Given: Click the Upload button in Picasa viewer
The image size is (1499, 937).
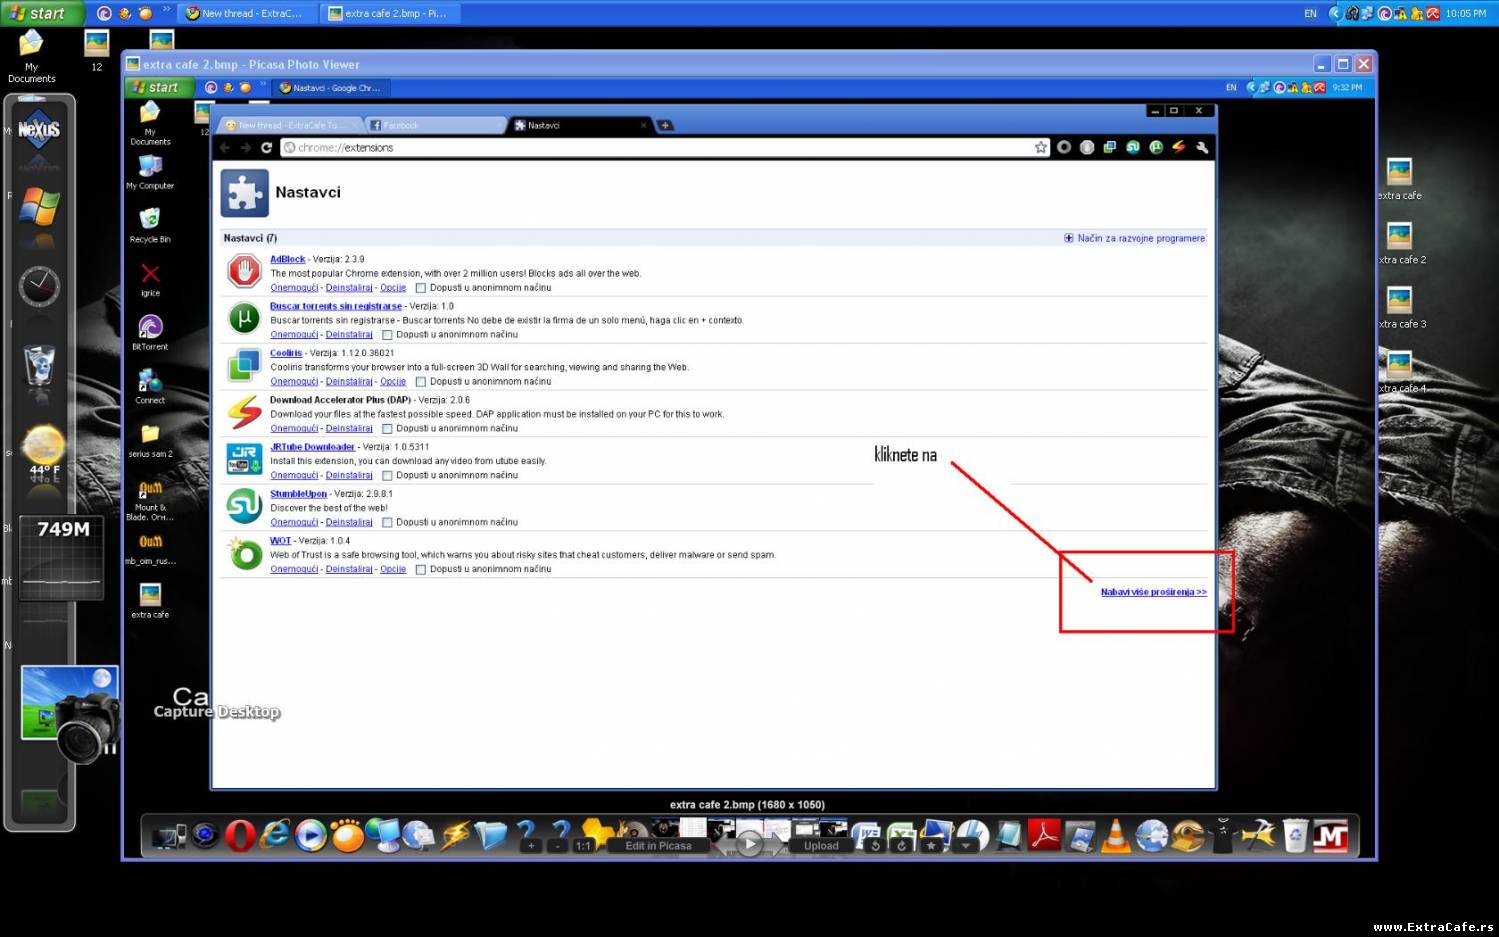Looking at the screenshot, I should (x=821, y=846).
